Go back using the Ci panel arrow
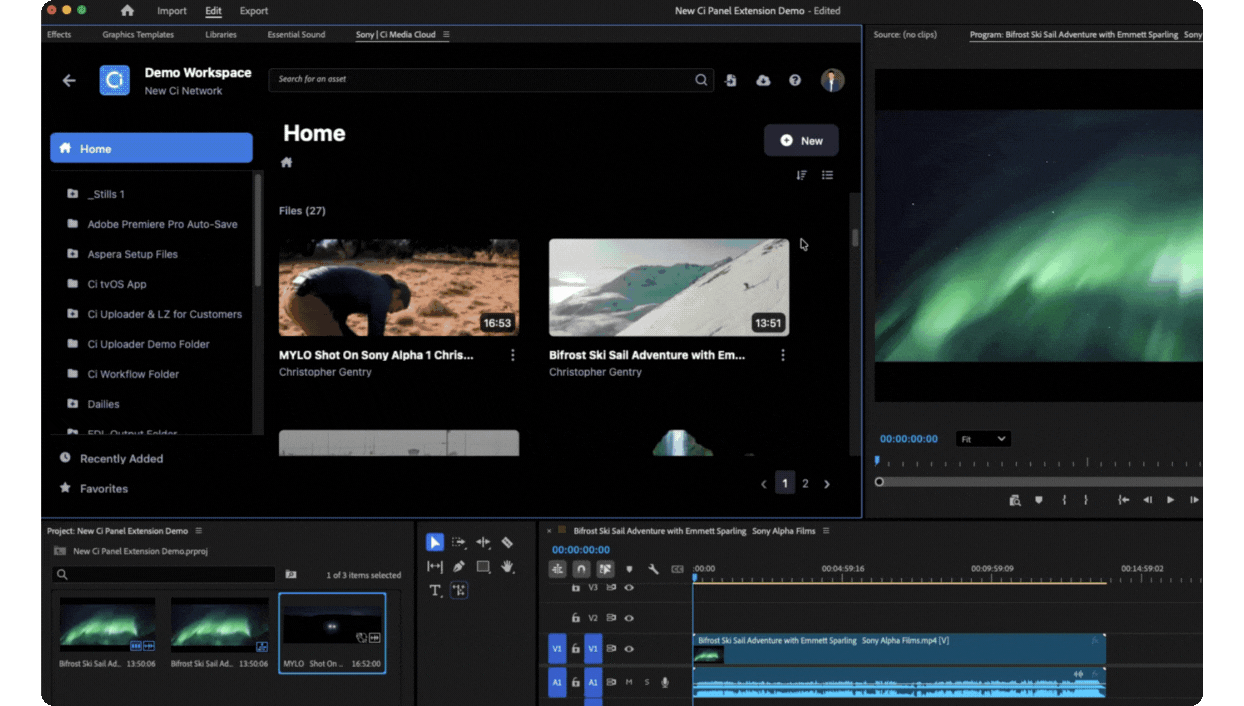This screenshot has width=1244, height=706. [69, 81]
